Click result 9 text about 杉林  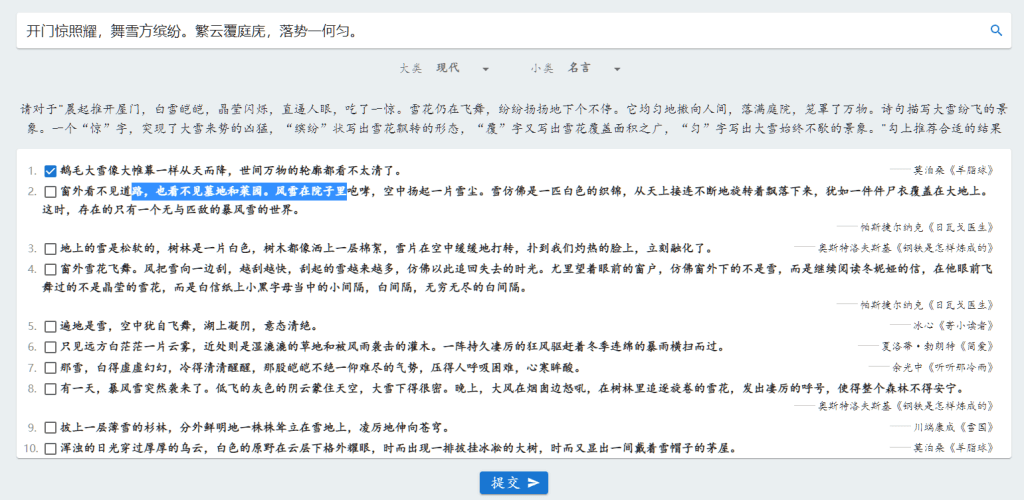(x=255, y=428)
